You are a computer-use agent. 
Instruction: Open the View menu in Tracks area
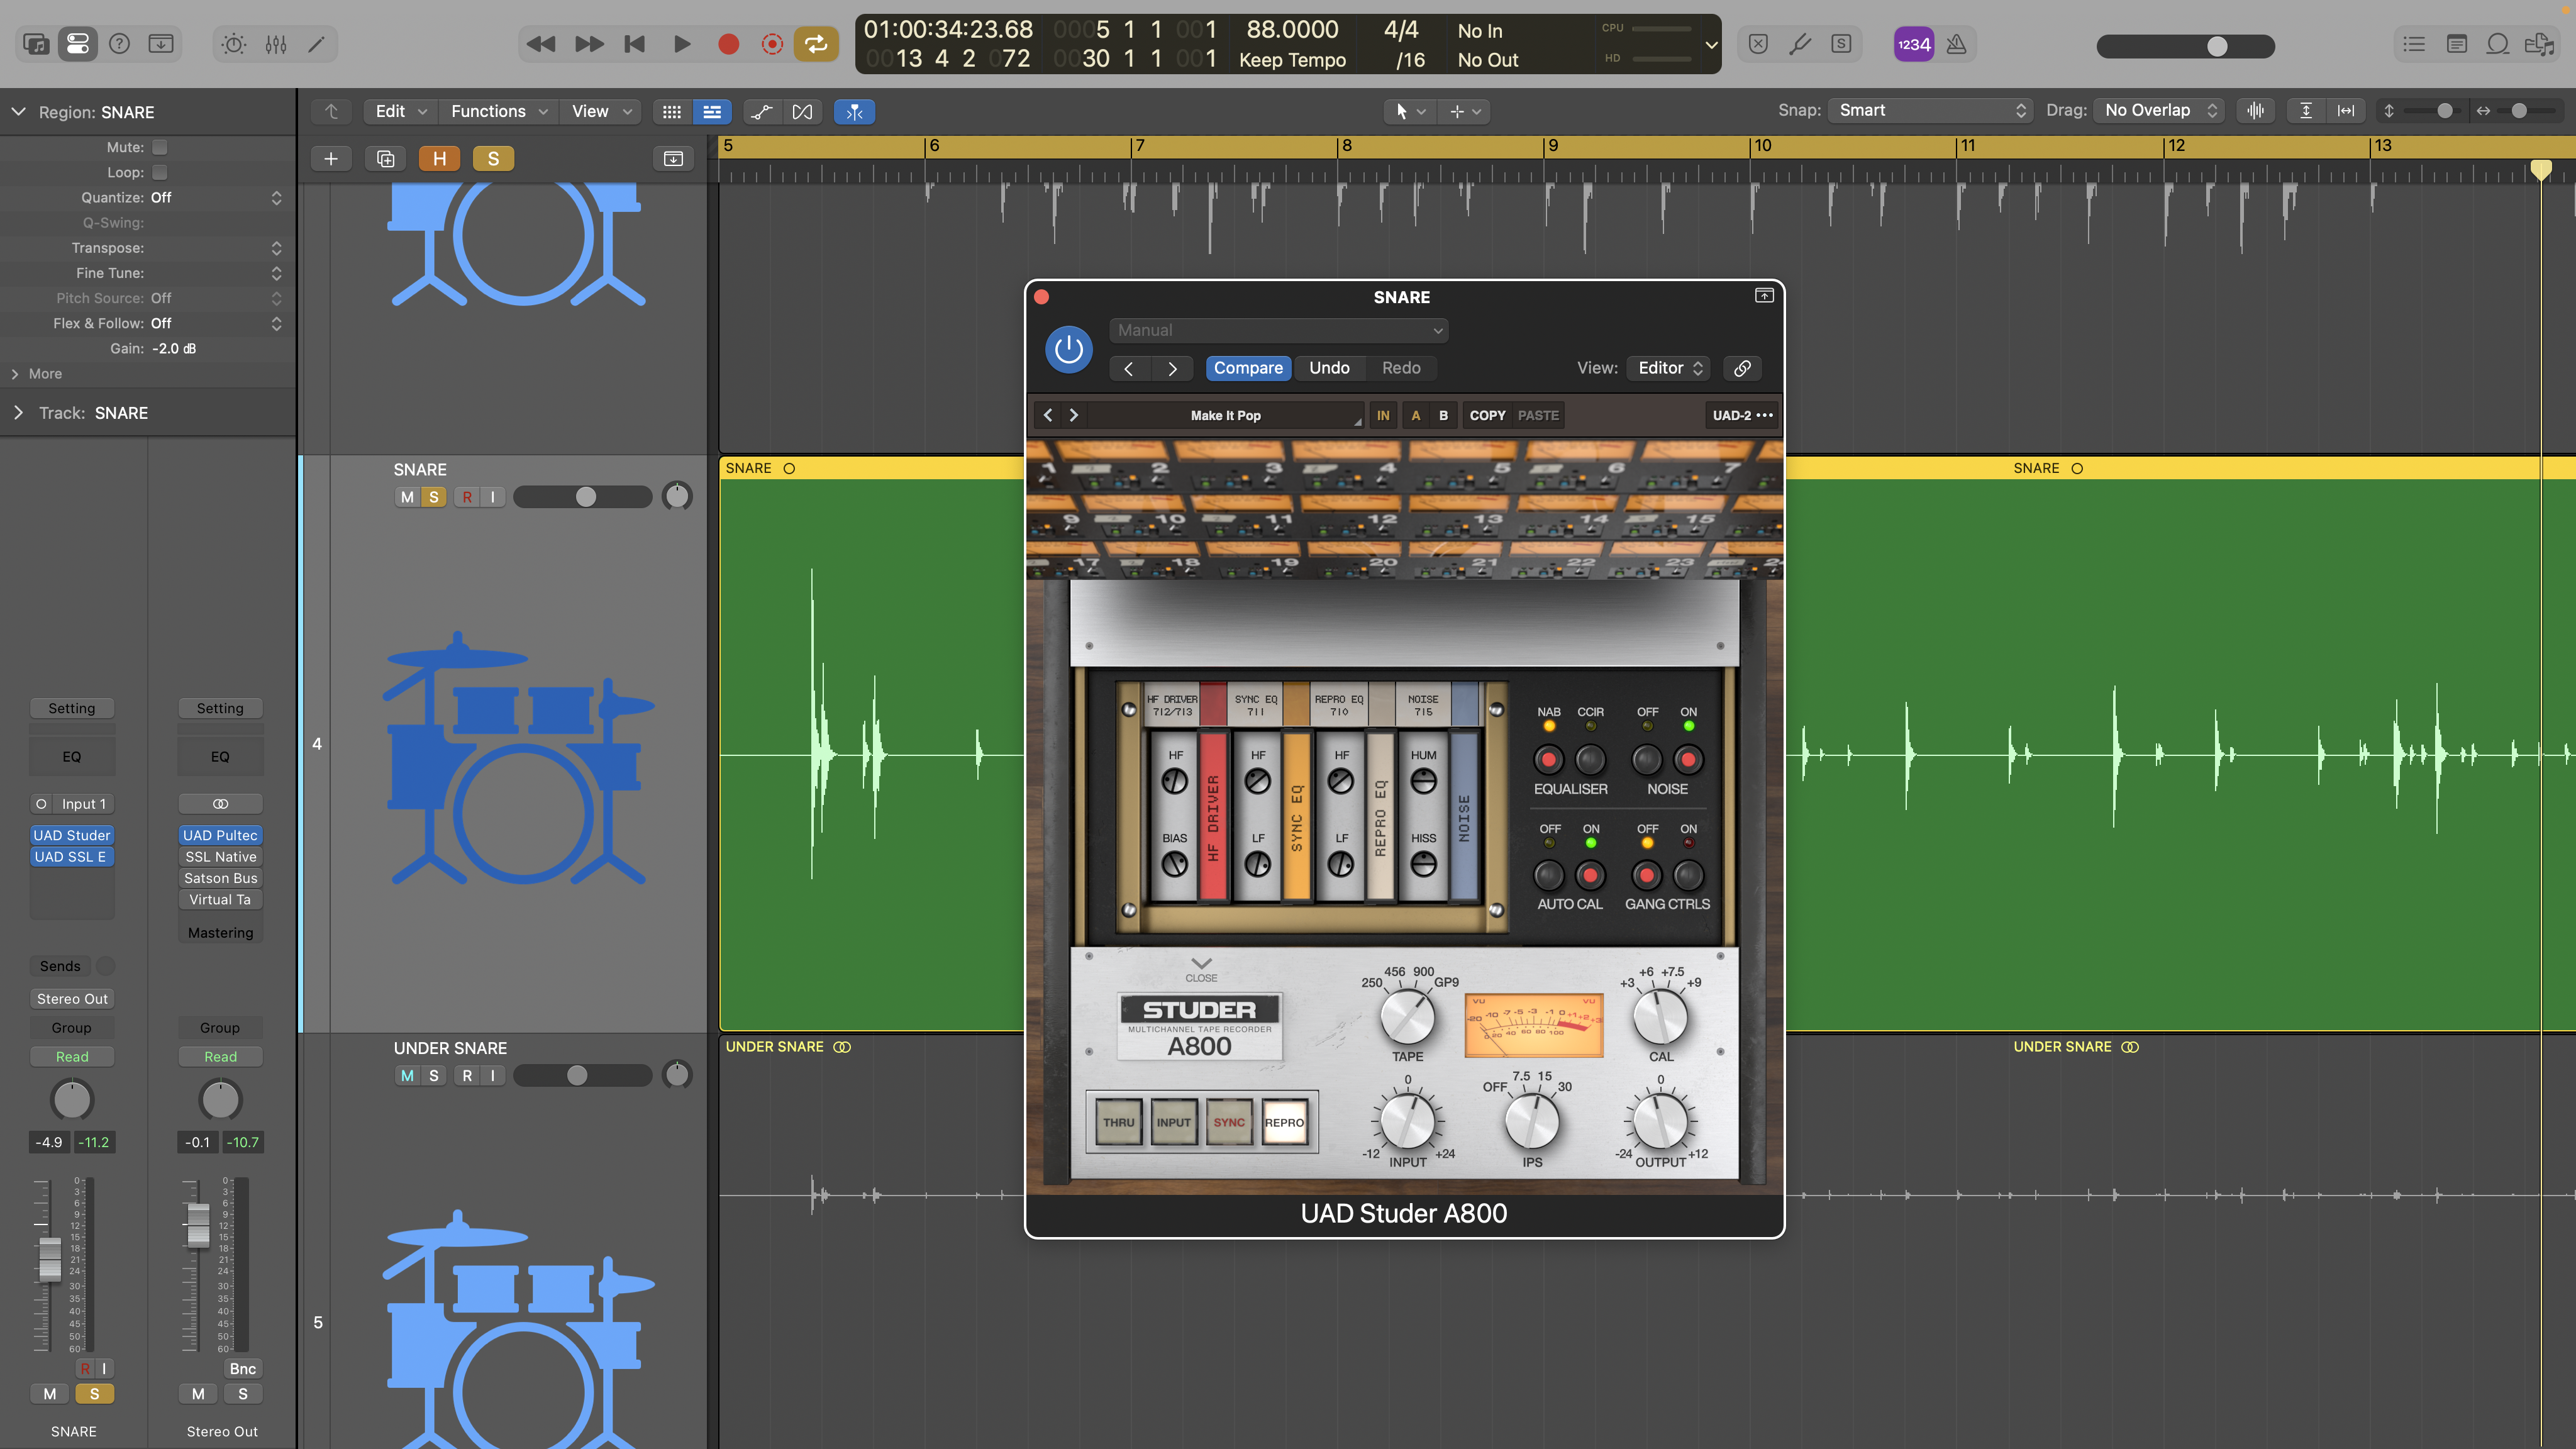(x=601, y=111)
